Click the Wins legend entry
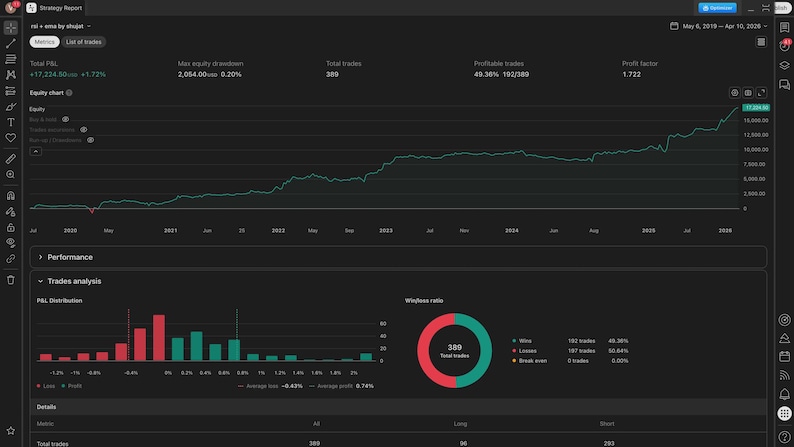 click(522, 341)
